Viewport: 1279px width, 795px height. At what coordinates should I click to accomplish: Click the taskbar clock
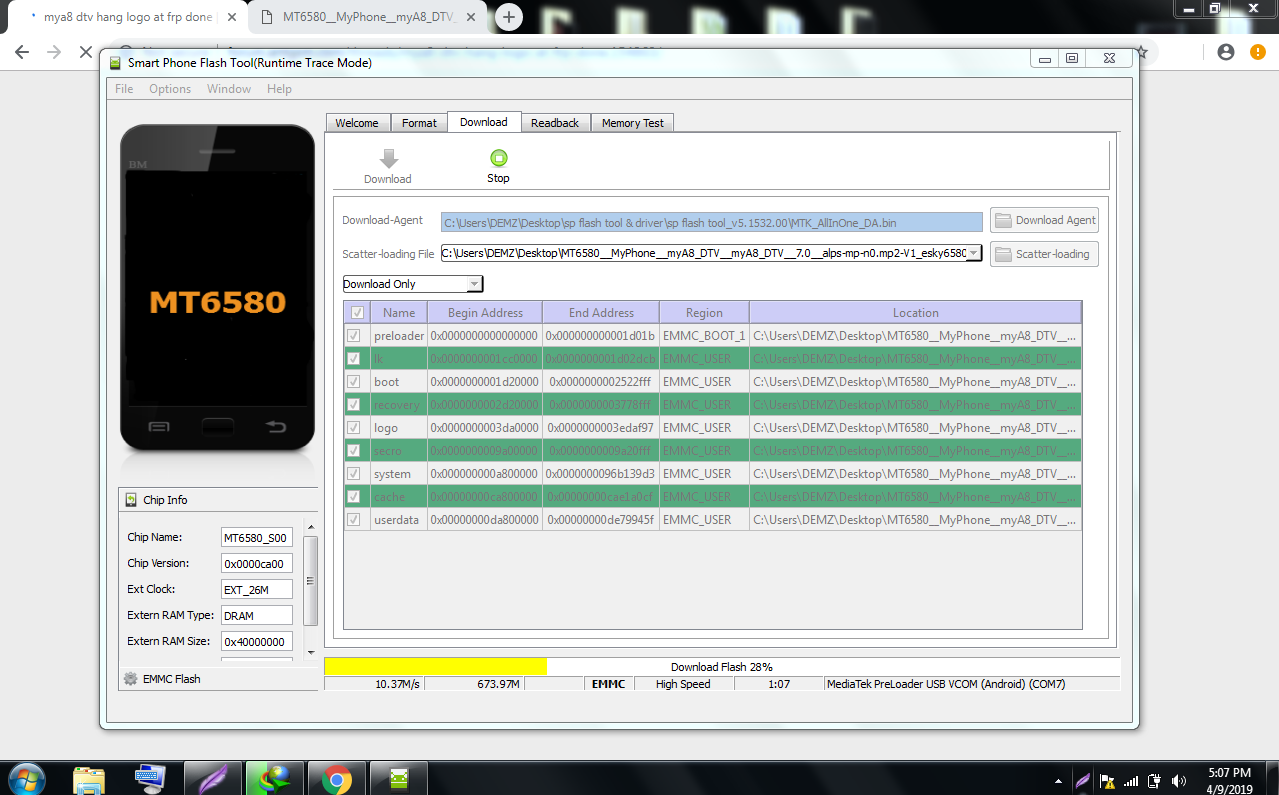1228,780
